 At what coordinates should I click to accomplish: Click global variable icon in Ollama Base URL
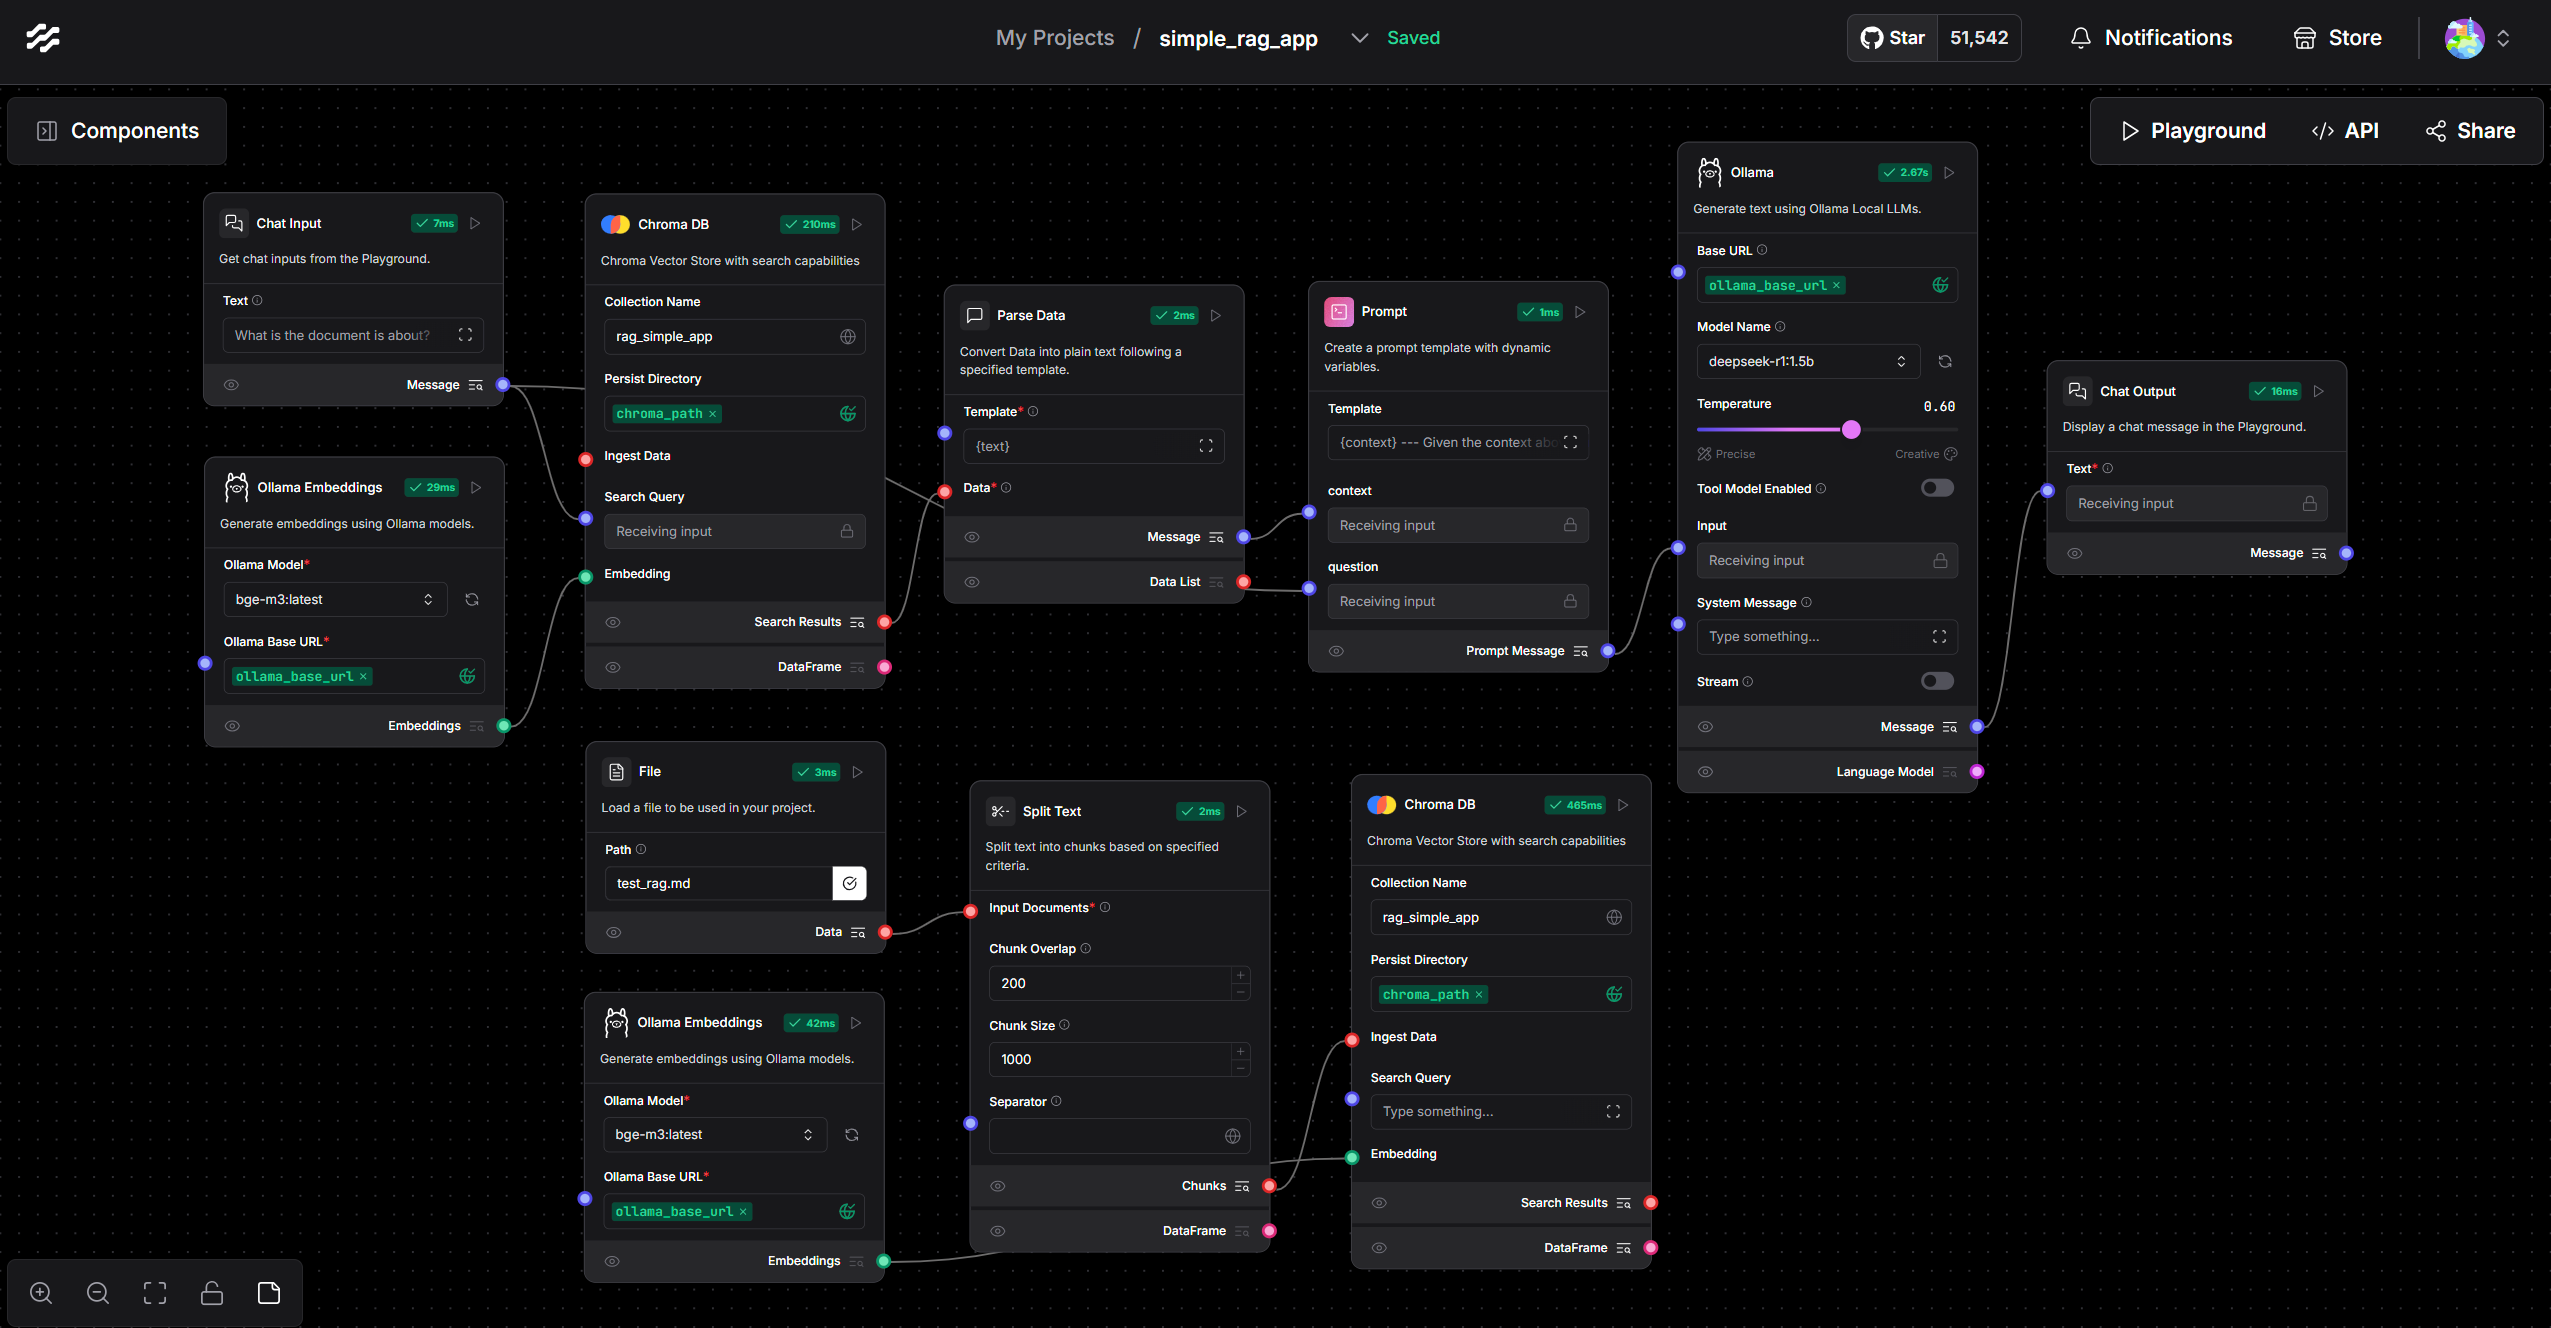tap(1940, 285)
